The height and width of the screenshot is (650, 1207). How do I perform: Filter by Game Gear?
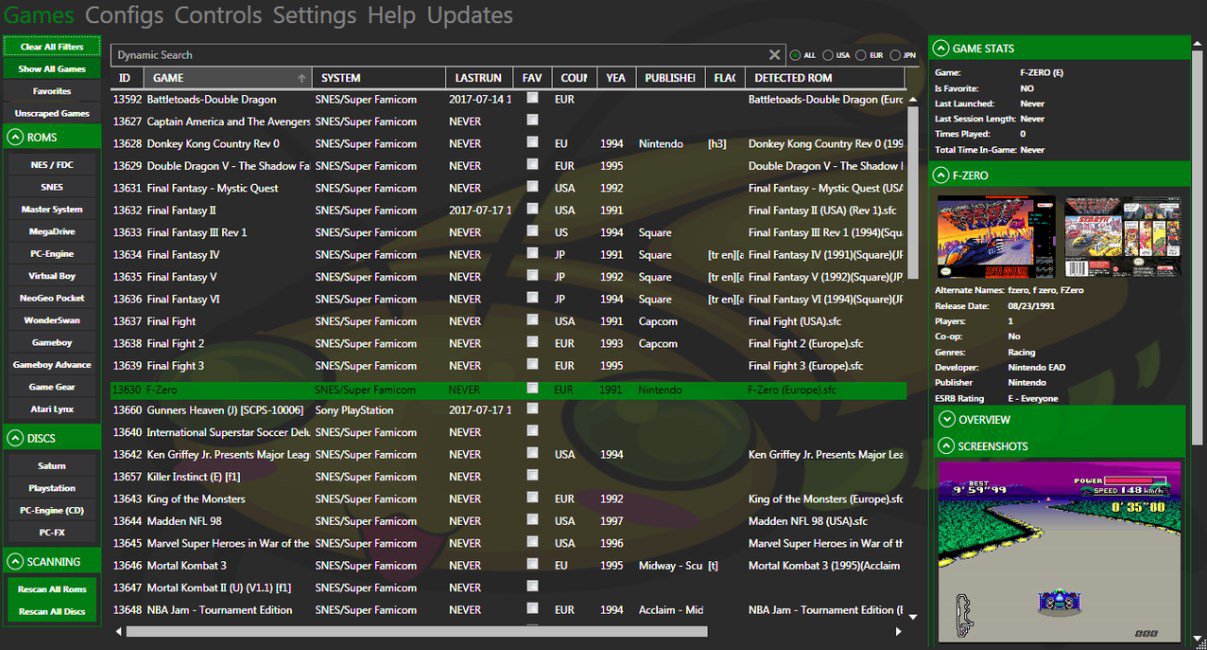tap(52, 387)
